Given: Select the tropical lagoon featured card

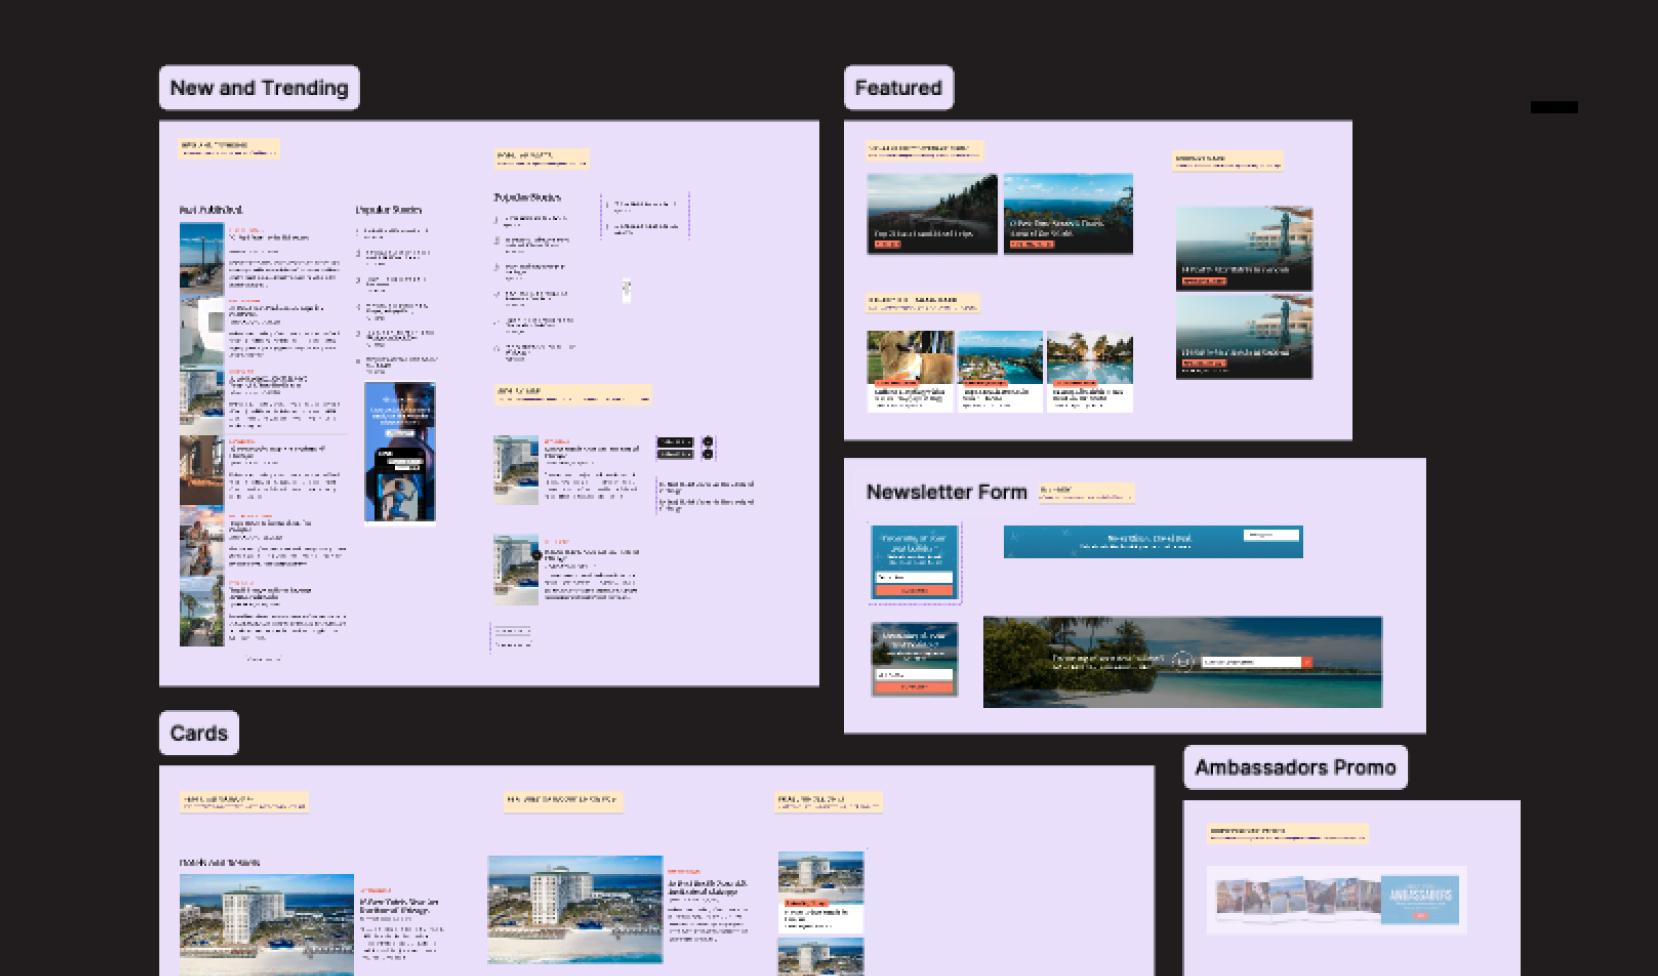Looking at the screenshot, I should click(x=1000, y=371).
